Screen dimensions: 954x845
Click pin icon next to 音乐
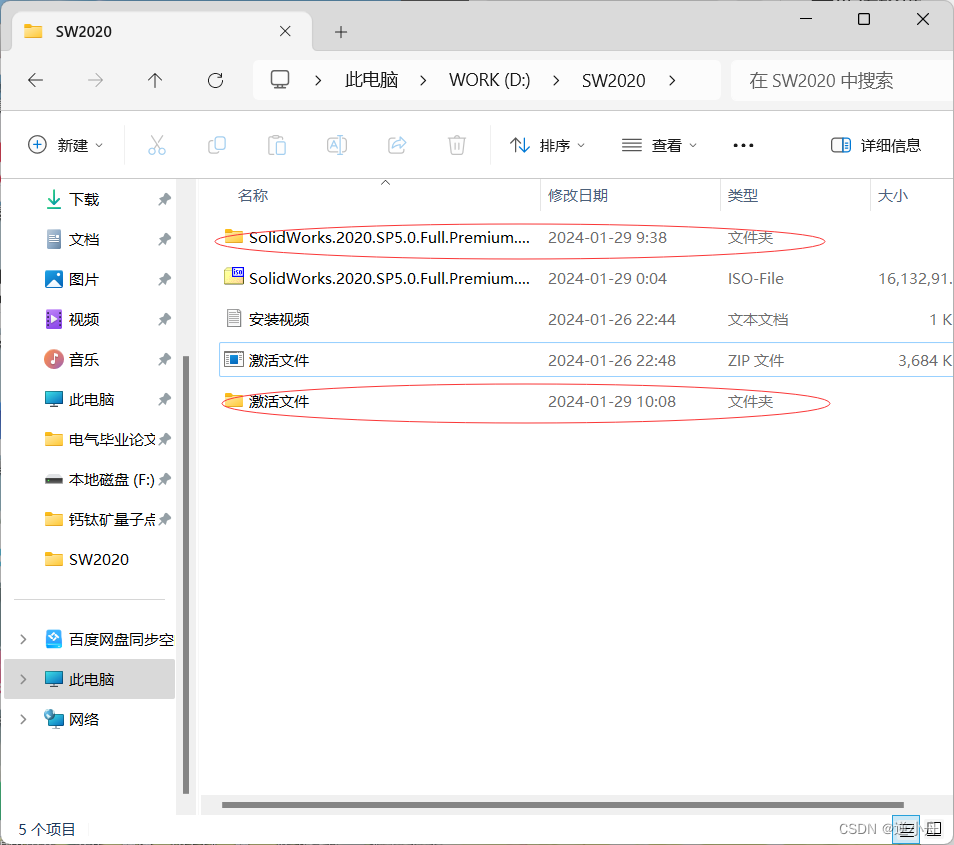[164, 360]
